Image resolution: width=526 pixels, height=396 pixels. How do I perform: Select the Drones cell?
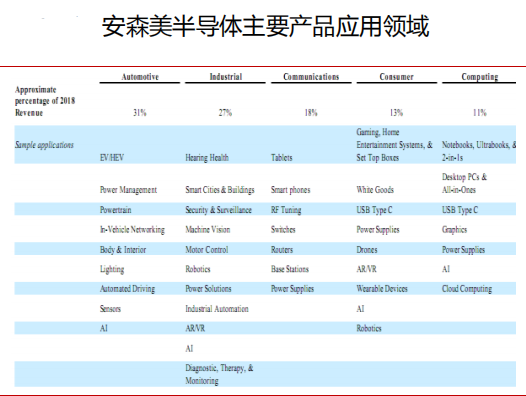[x=367, y=250]
